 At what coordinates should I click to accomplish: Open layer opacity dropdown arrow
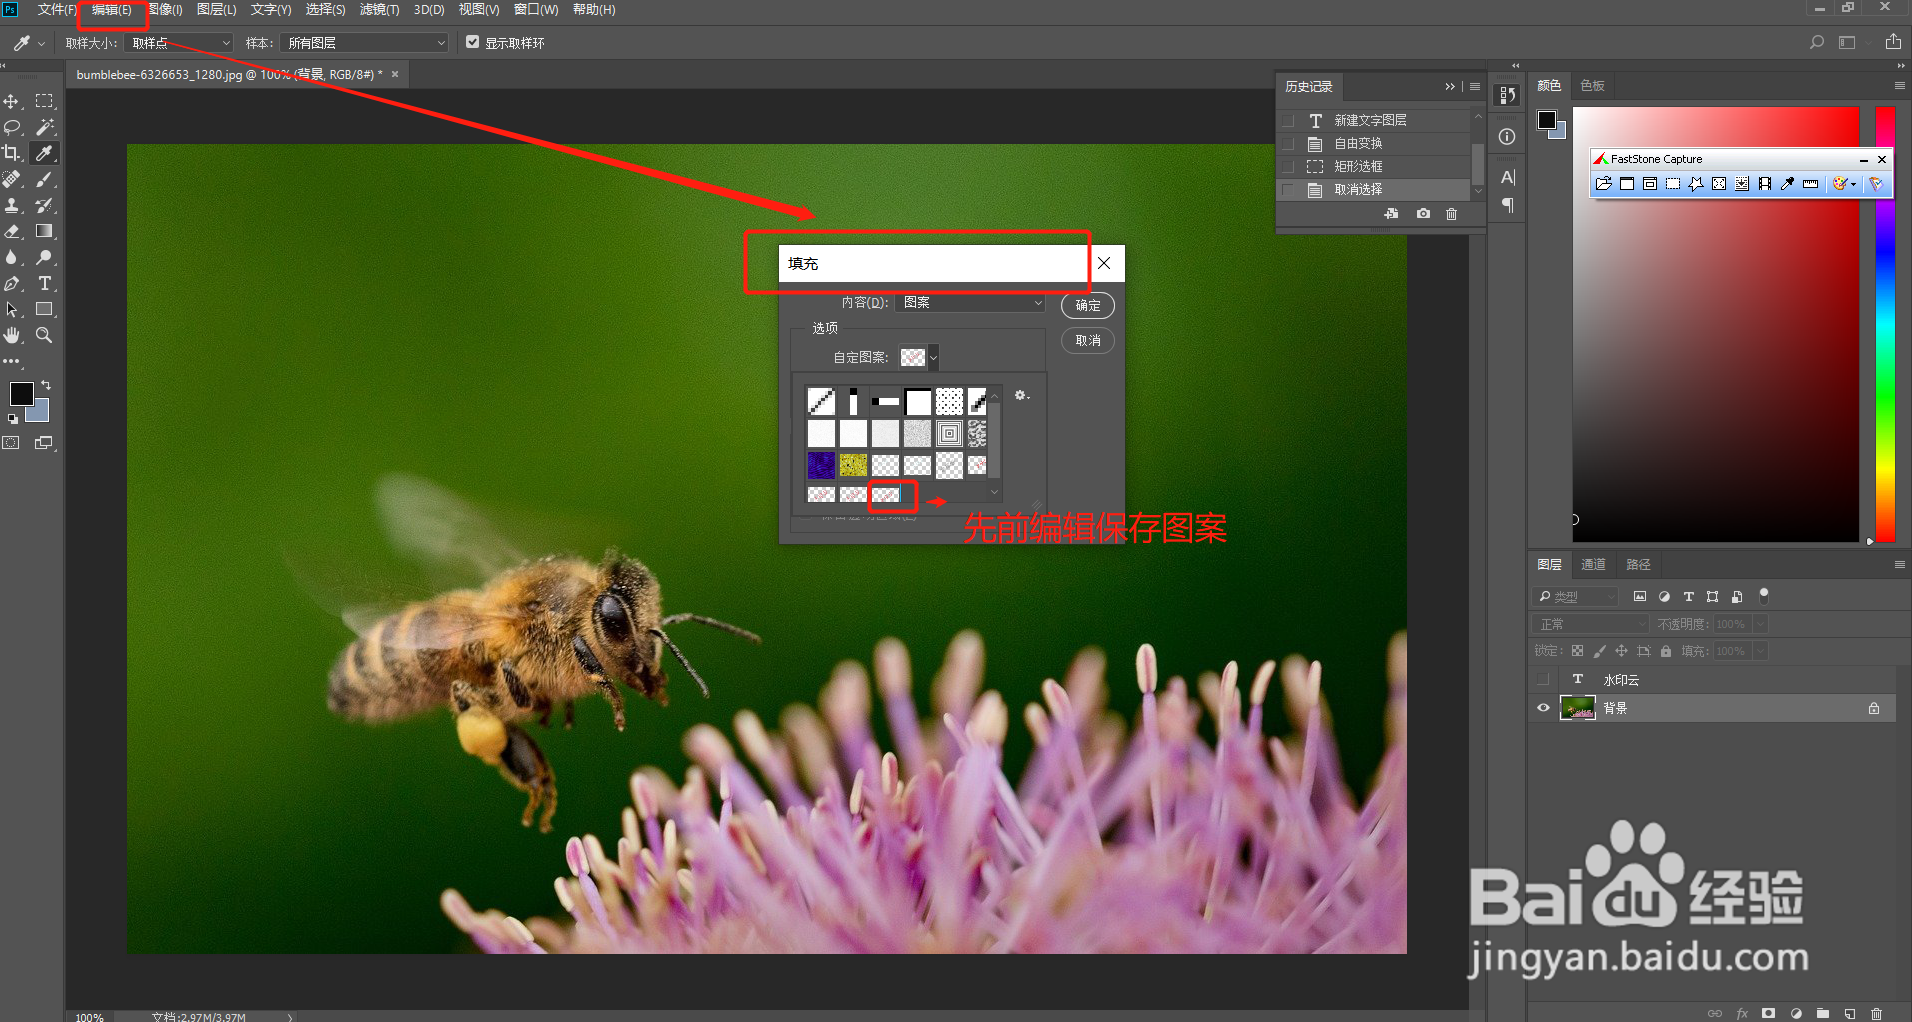tap(1760, 624)
